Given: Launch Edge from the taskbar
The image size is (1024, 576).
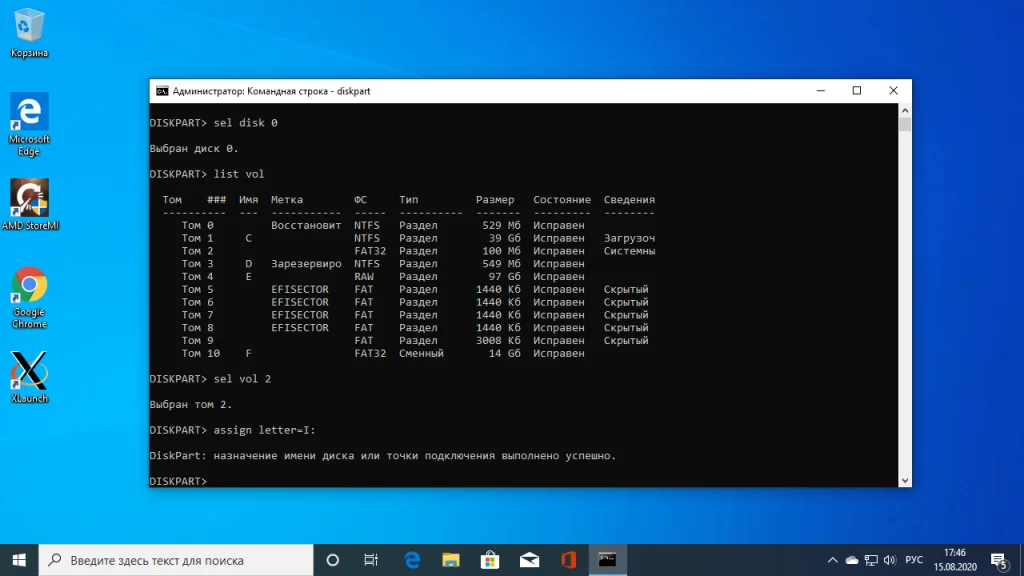Looking at the screenshot, I should point(412,560).
